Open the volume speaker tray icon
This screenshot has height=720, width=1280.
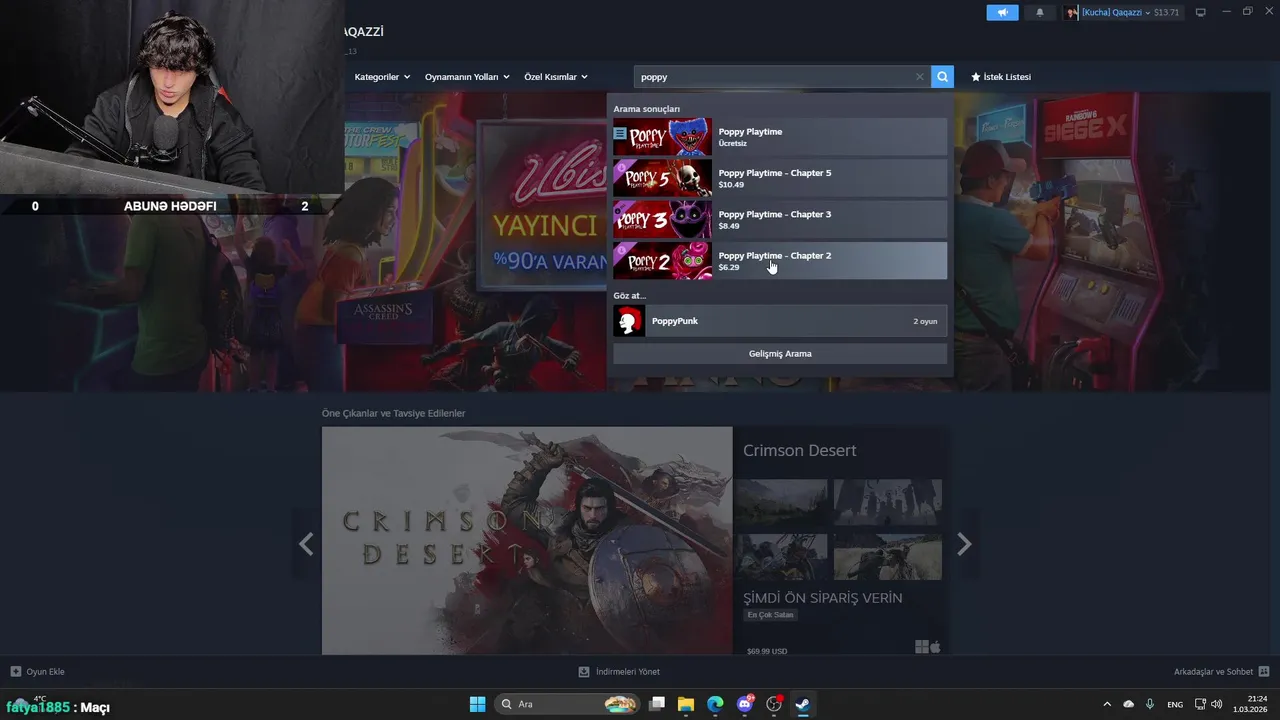coord(1216,704)
